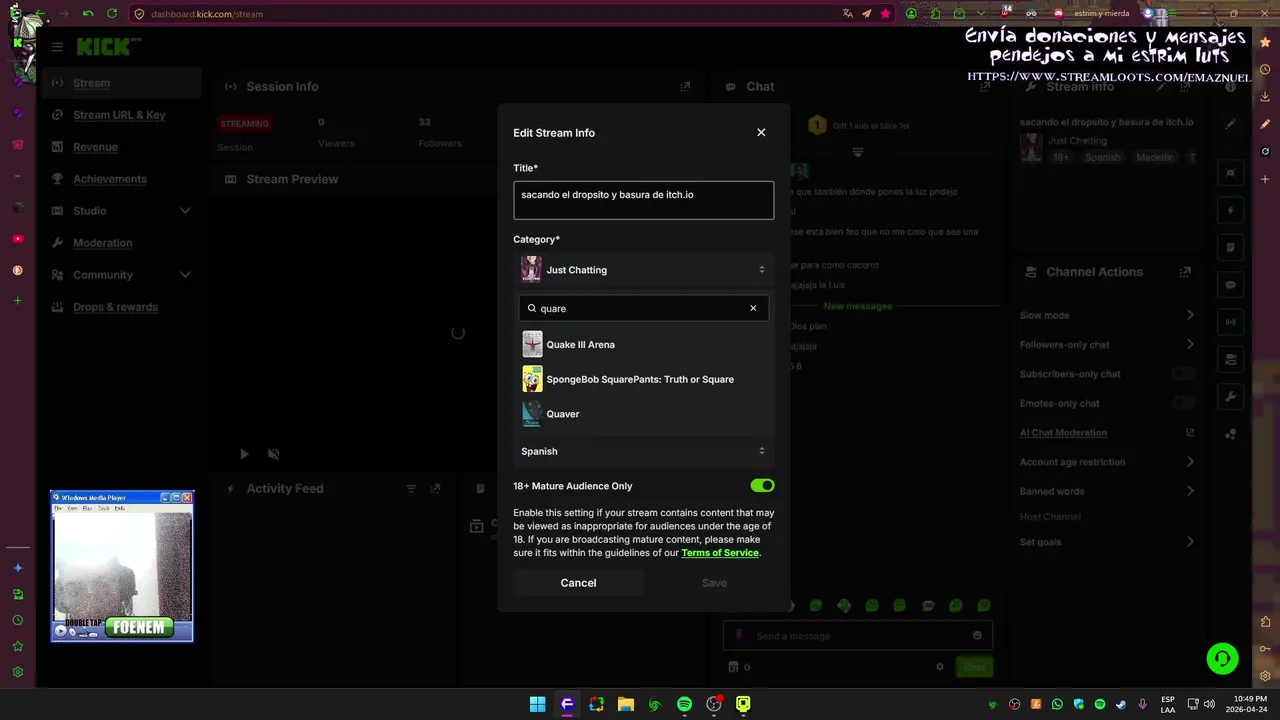The width and height of the screenshot is (1280, 720).
Task: Expand Followers-only chat settings
Action: (x=1190, y=344)
